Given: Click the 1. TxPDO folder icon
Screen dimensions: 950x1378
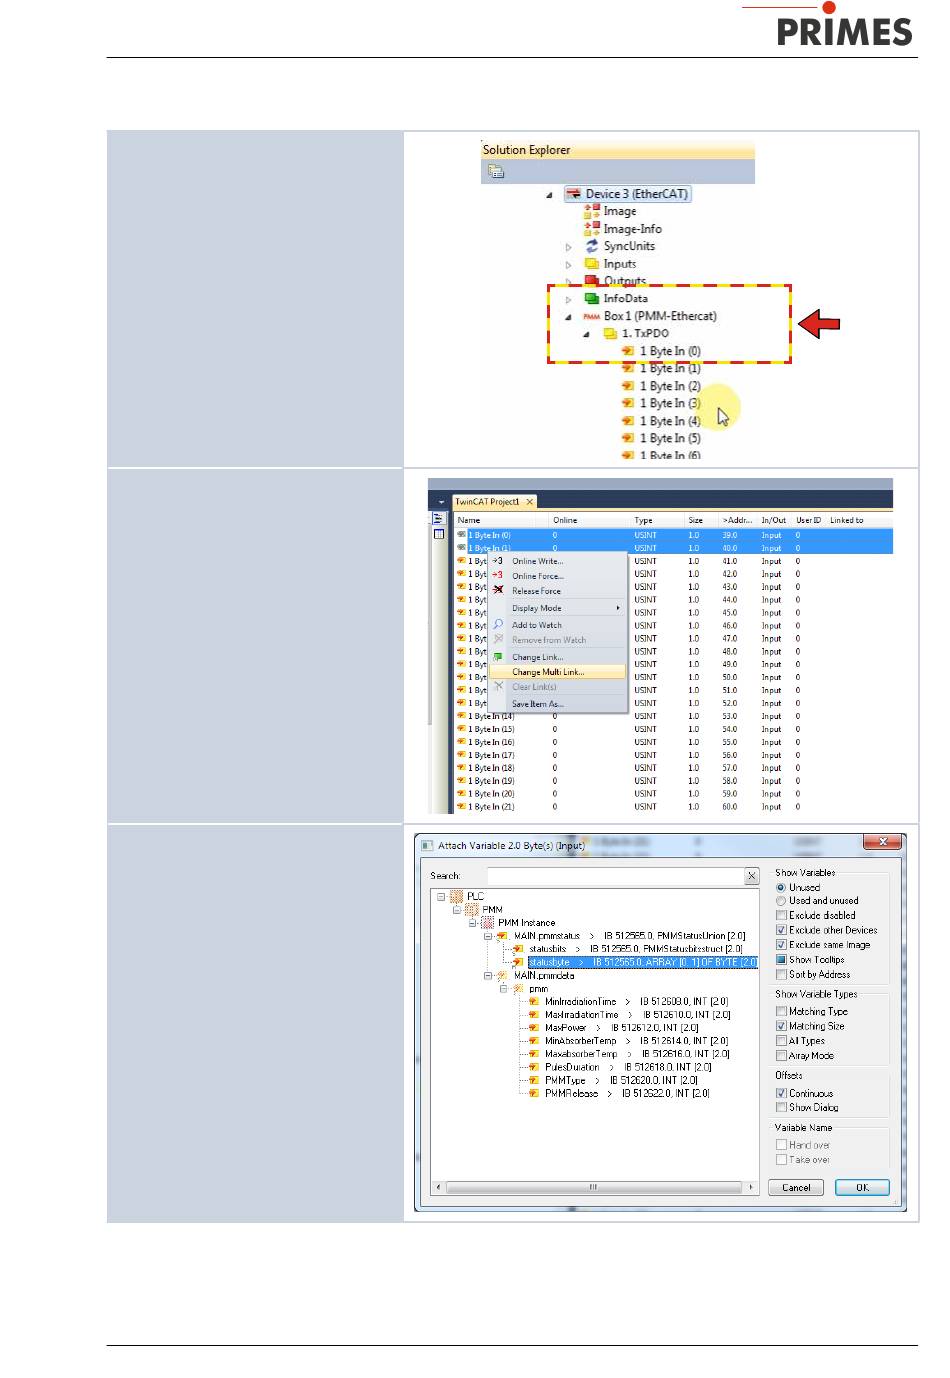Looking at the screenshot, I should click(x=610, y=334).
